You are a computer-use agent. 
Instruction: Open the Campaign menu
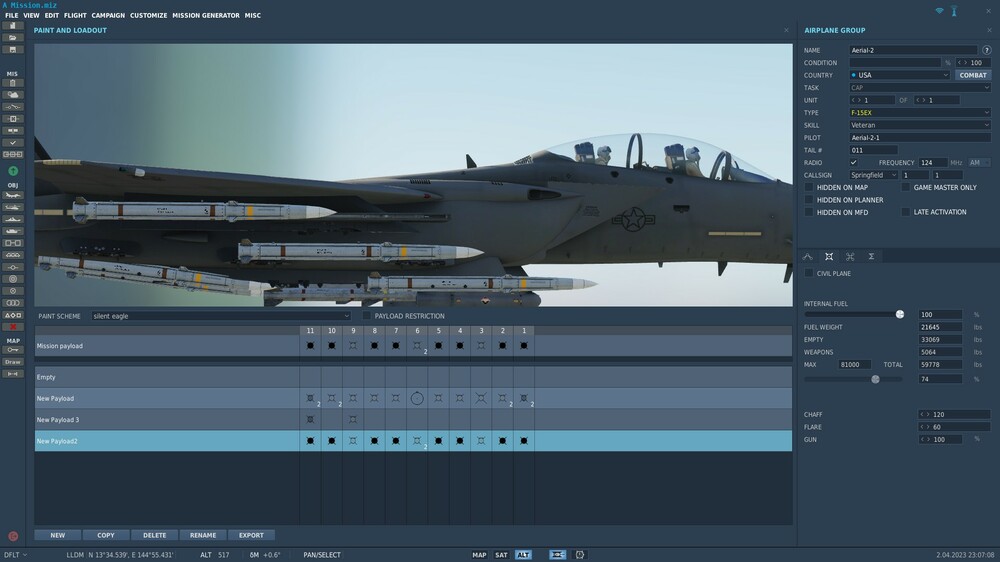[x=108, y=16]
